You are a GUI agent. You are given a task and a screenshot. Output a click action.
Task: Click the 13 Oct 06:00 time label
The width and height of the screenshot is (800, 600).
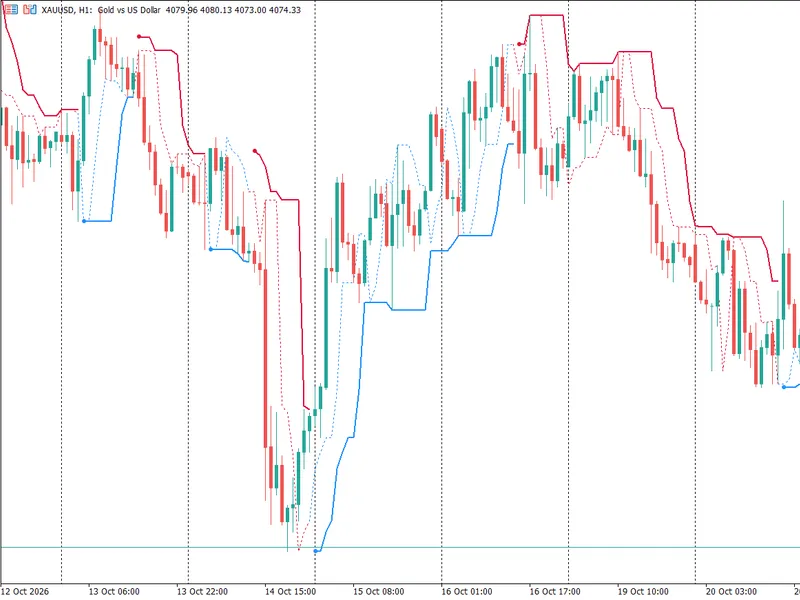114,591
